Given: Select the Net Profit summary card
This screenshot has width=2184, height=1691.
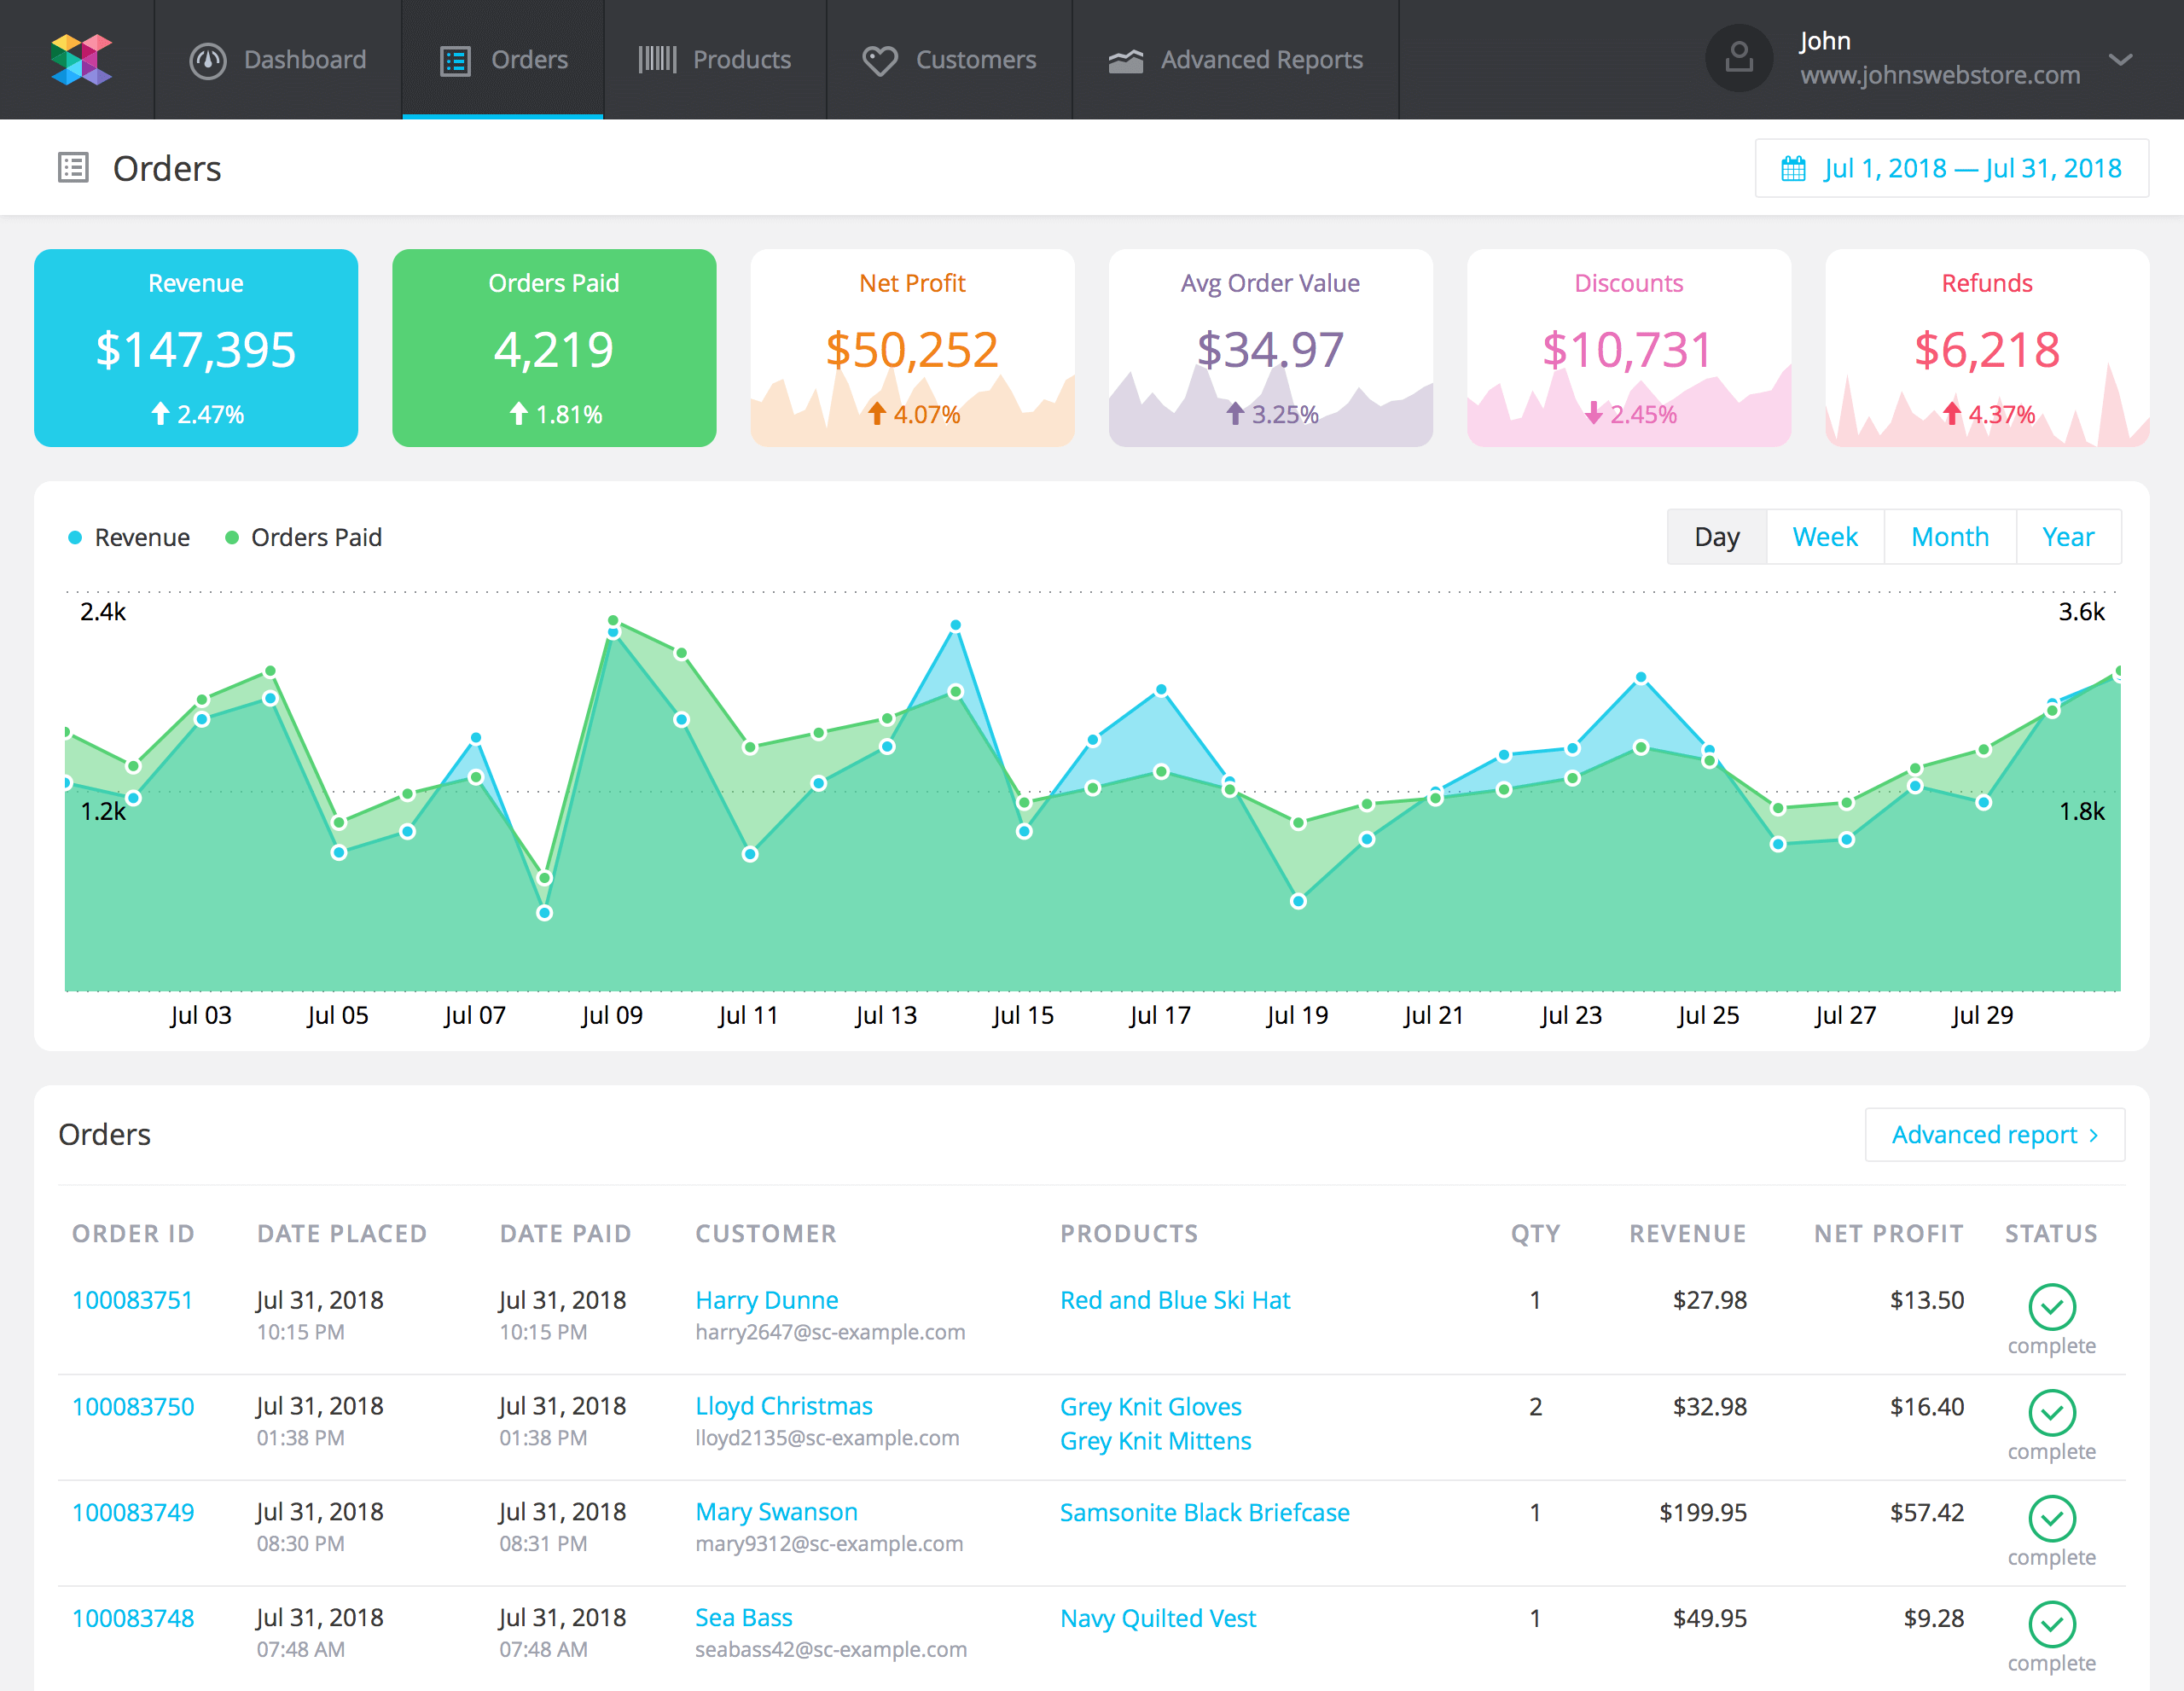Looking at the screenshot, I should tap(912, 348).
